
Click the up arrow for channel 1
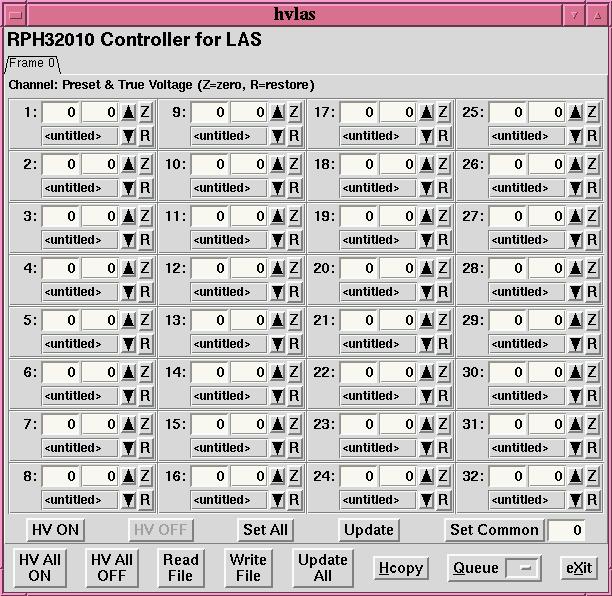(128, 112)
